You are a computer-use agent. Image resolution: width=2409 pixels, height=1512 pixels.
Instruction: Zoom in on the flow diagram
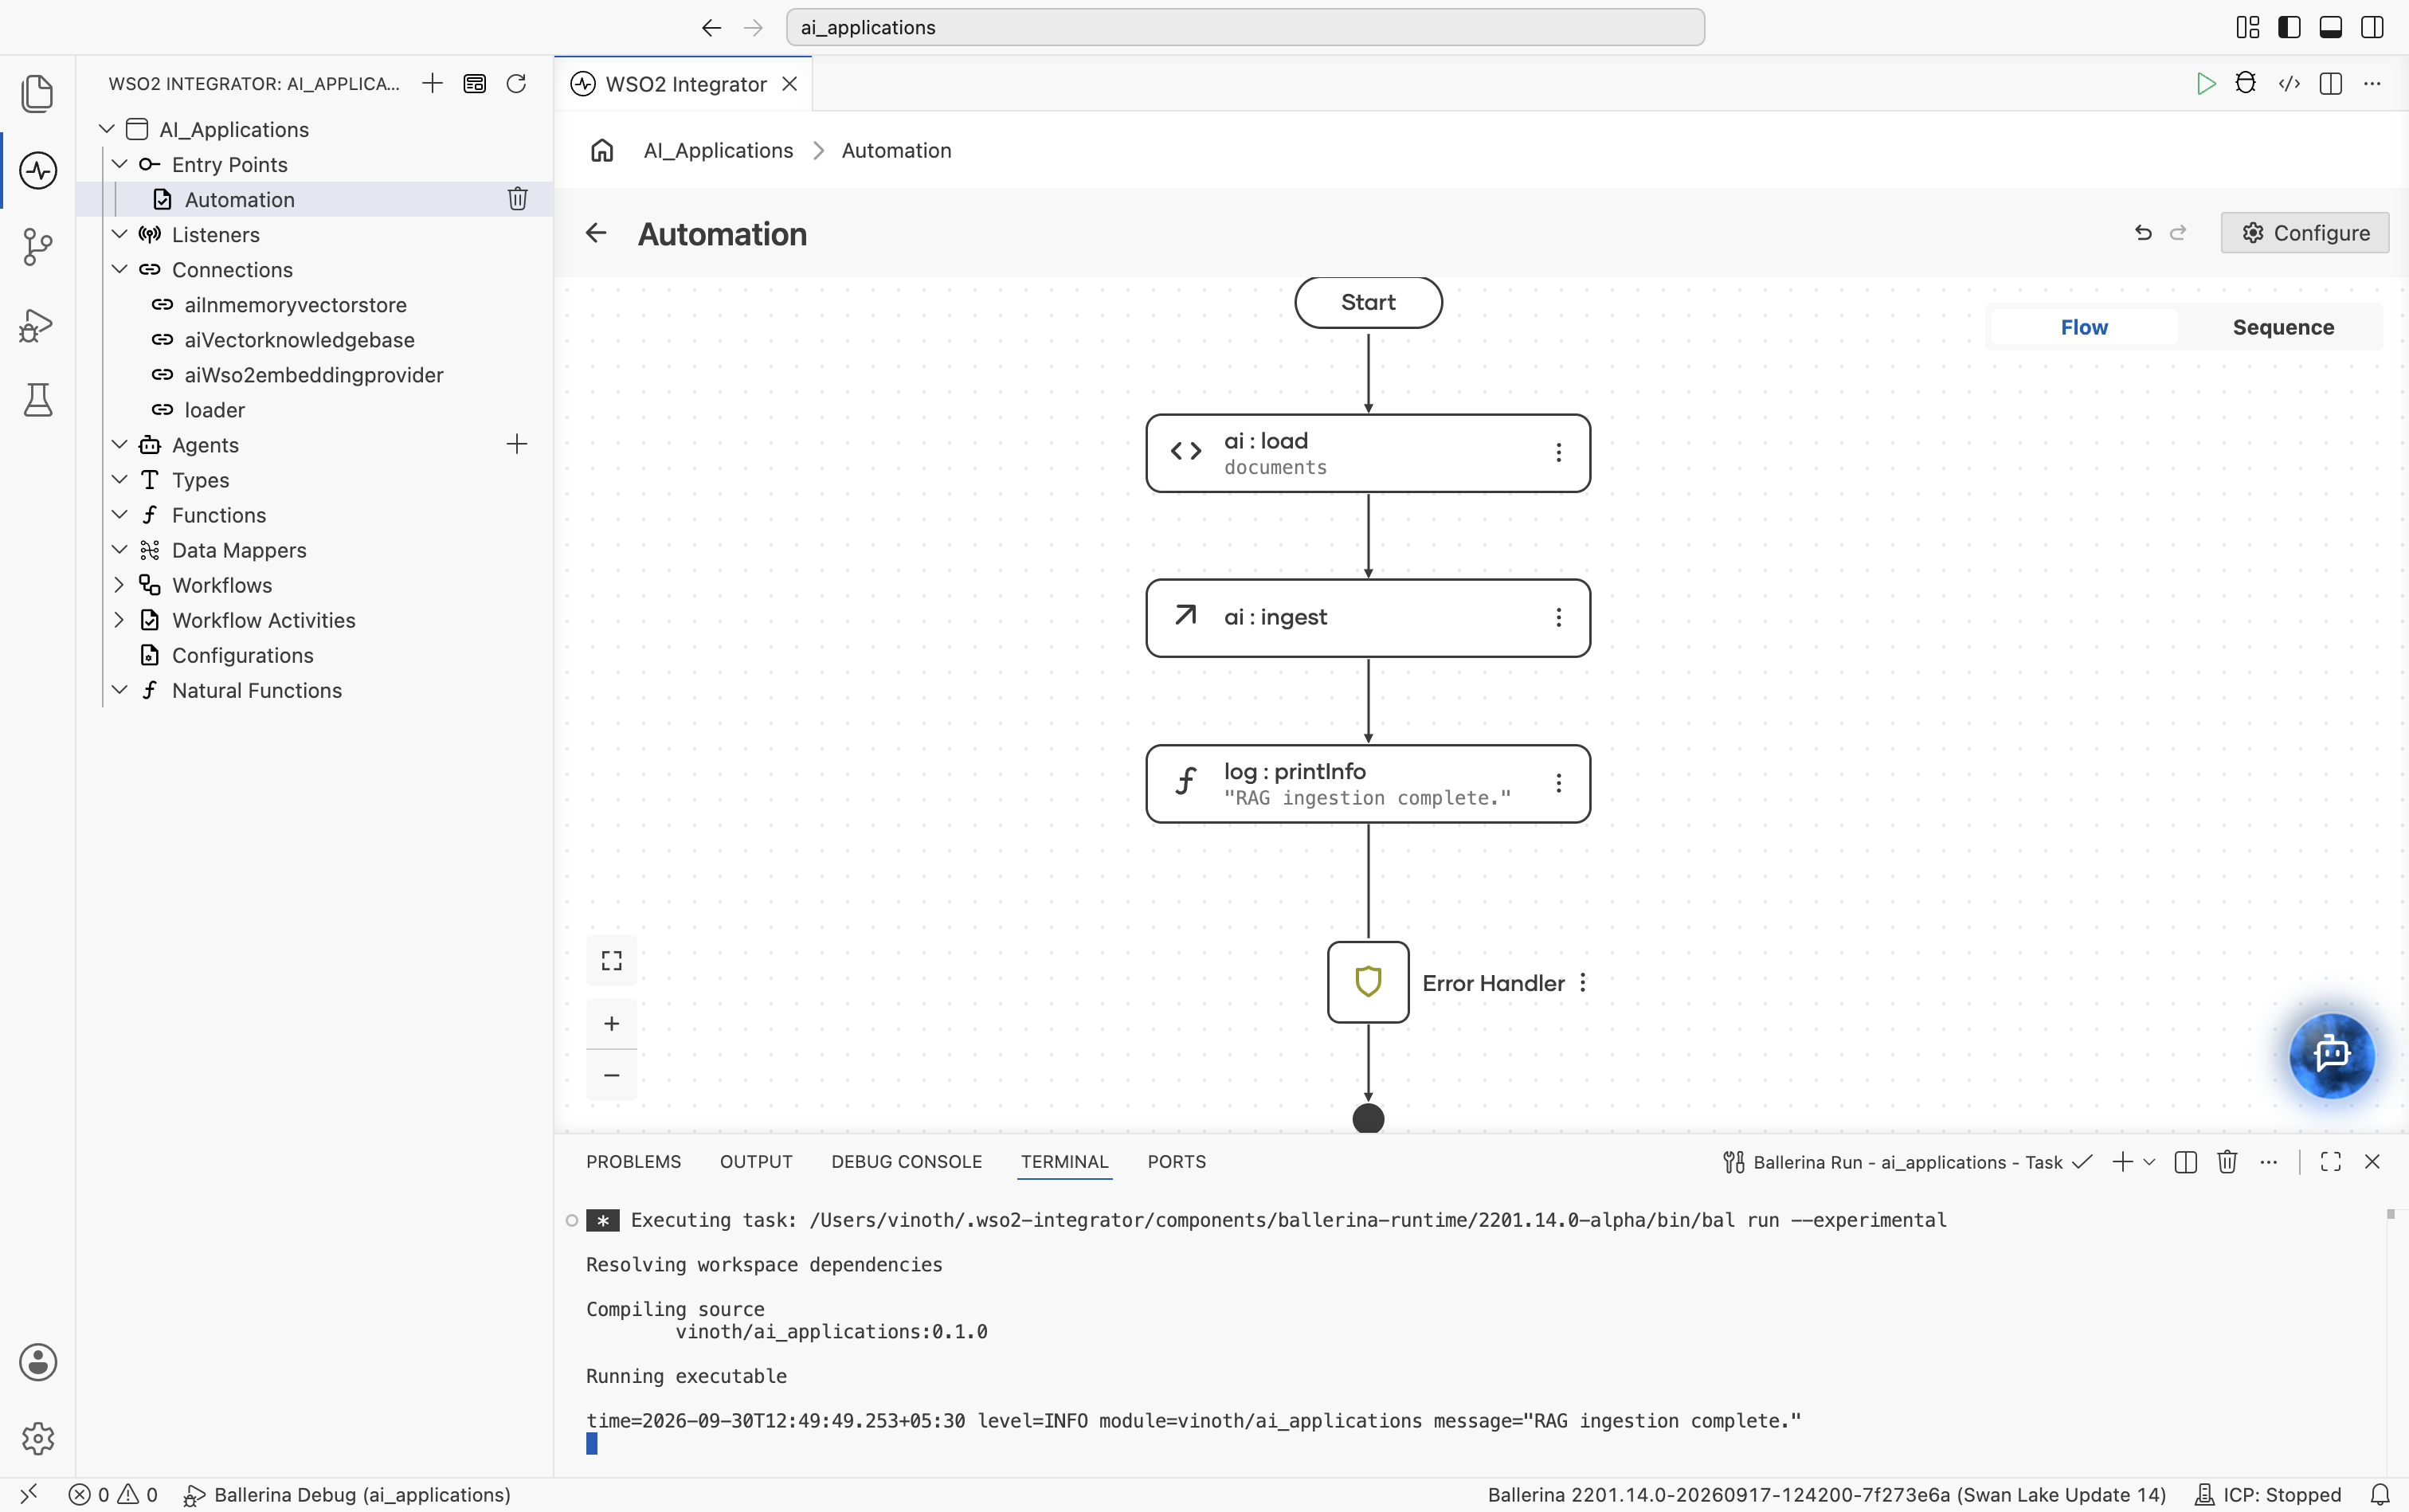click(612, 1023)
